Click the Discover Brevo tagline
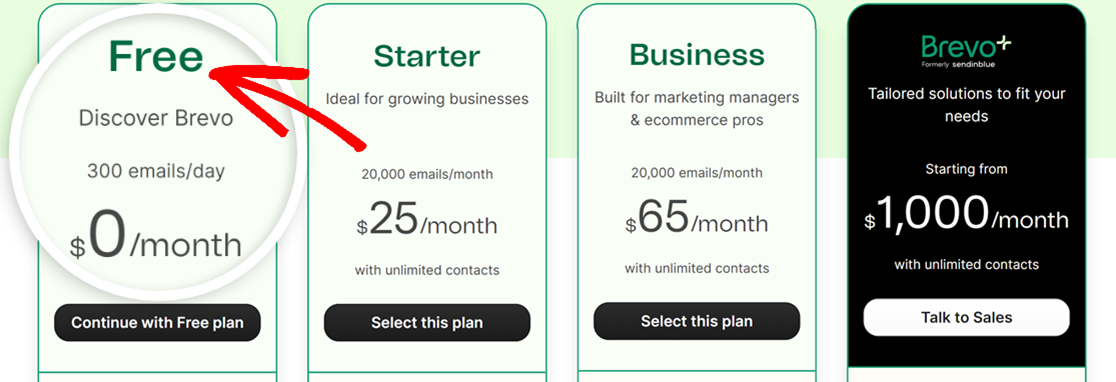Screen dimensions: 1116x382 (156, 118)
